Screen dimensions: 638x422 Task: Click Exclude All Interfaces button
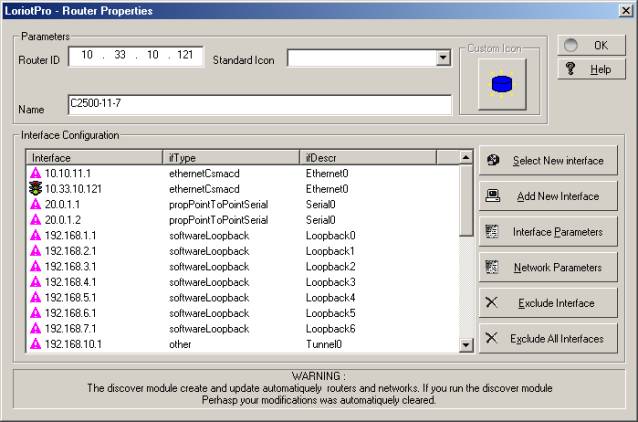[547, 339]
